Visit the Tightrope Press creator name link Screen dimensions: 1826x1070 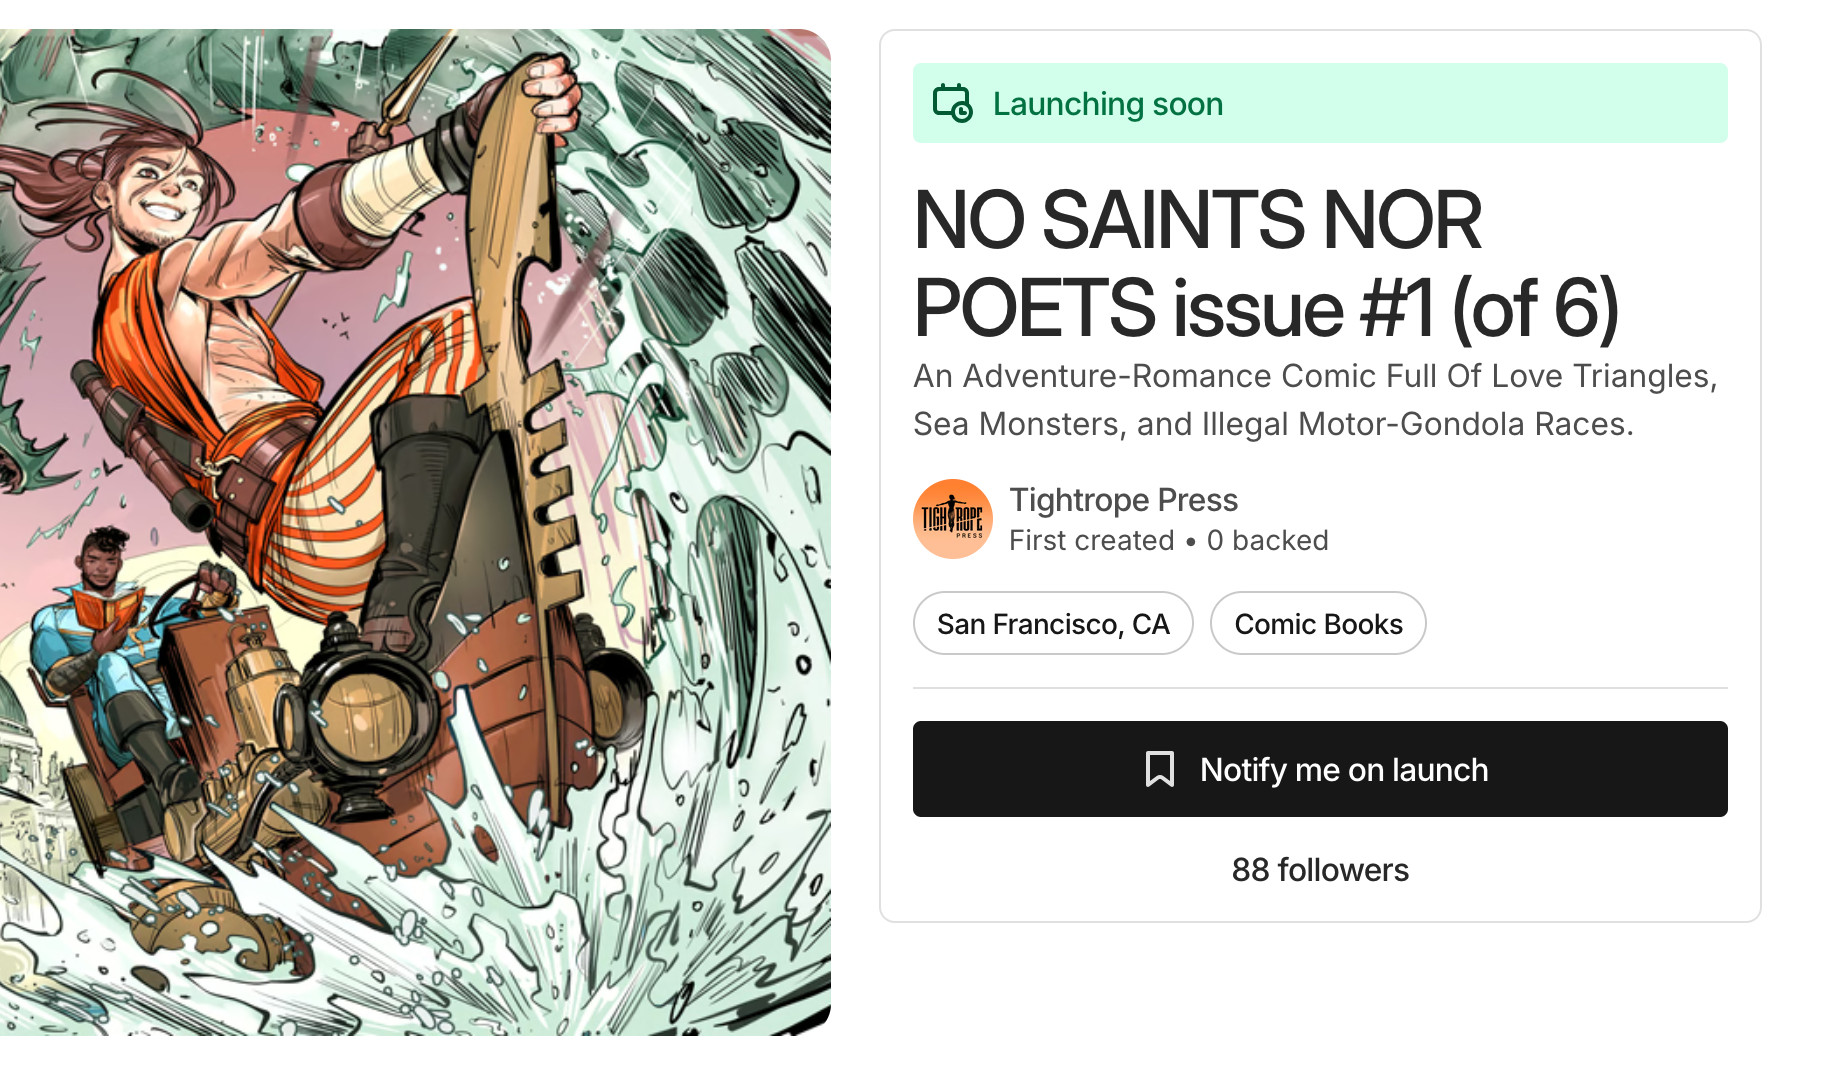1123,500
